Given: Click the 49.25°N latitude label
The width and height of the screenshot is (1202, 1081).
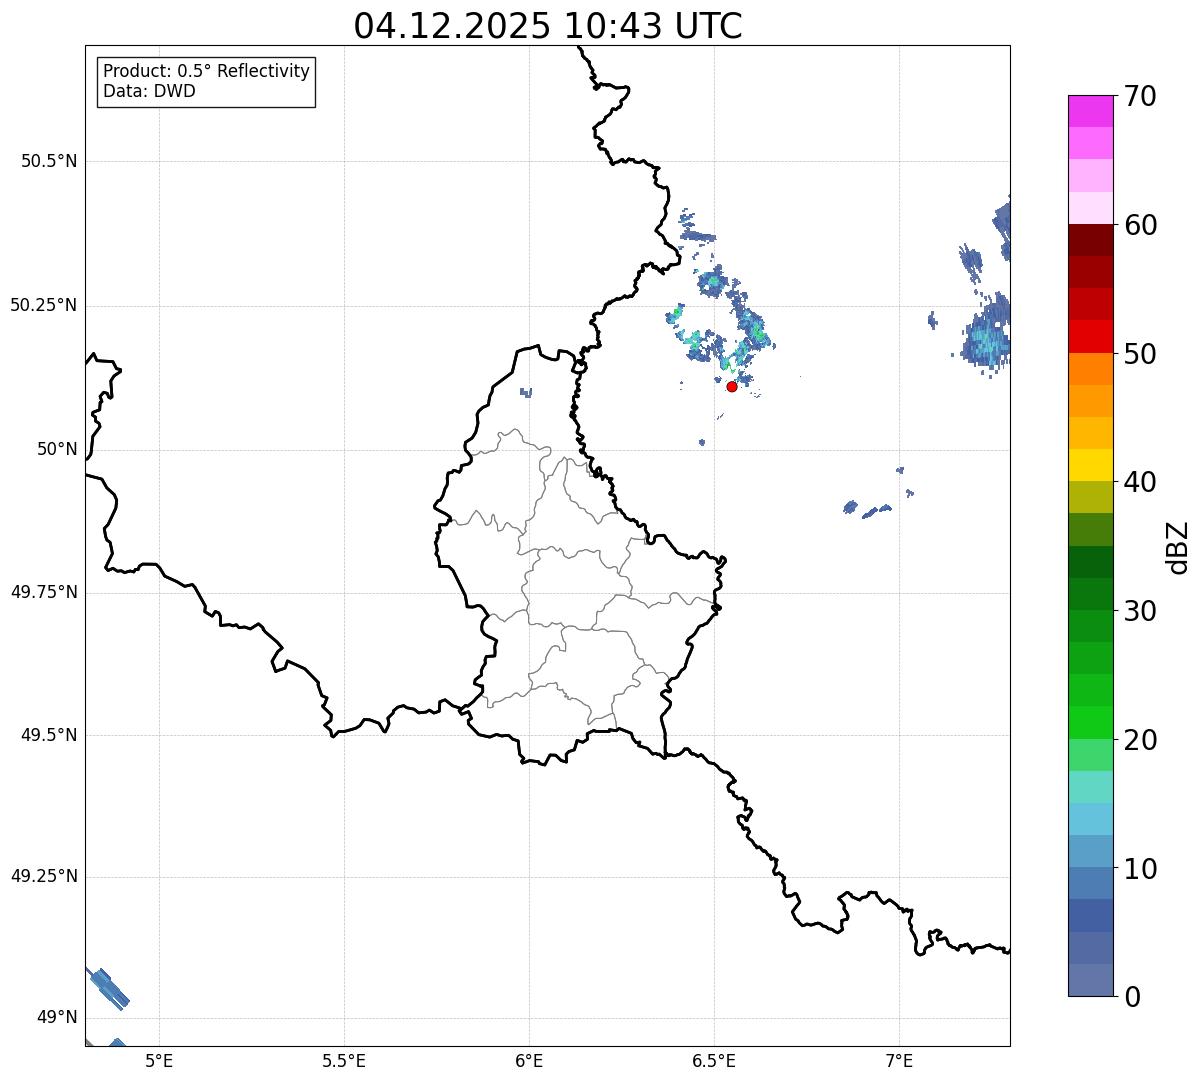Looking at the screenshot, I should 44,876.
